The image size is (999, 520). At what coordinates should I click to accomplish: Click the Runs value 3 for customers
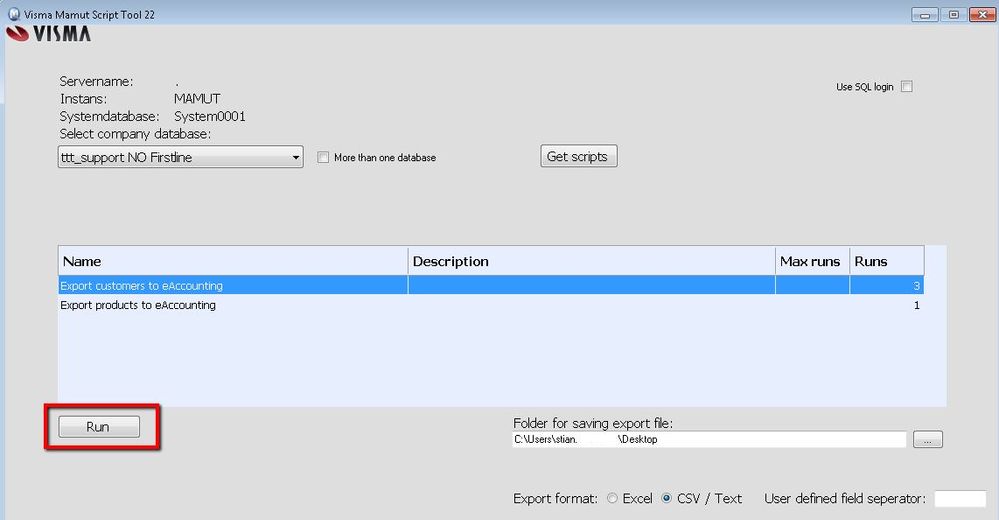pyautogui.click(x=917, y=285)
